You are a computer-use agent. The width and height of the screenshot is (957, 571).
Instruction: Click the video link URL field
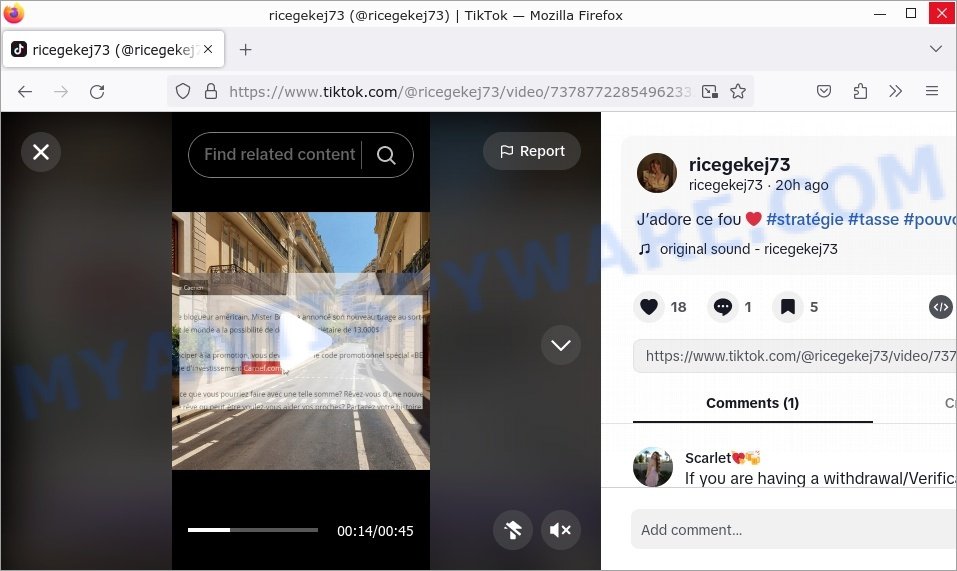click(x=795, y=356)
